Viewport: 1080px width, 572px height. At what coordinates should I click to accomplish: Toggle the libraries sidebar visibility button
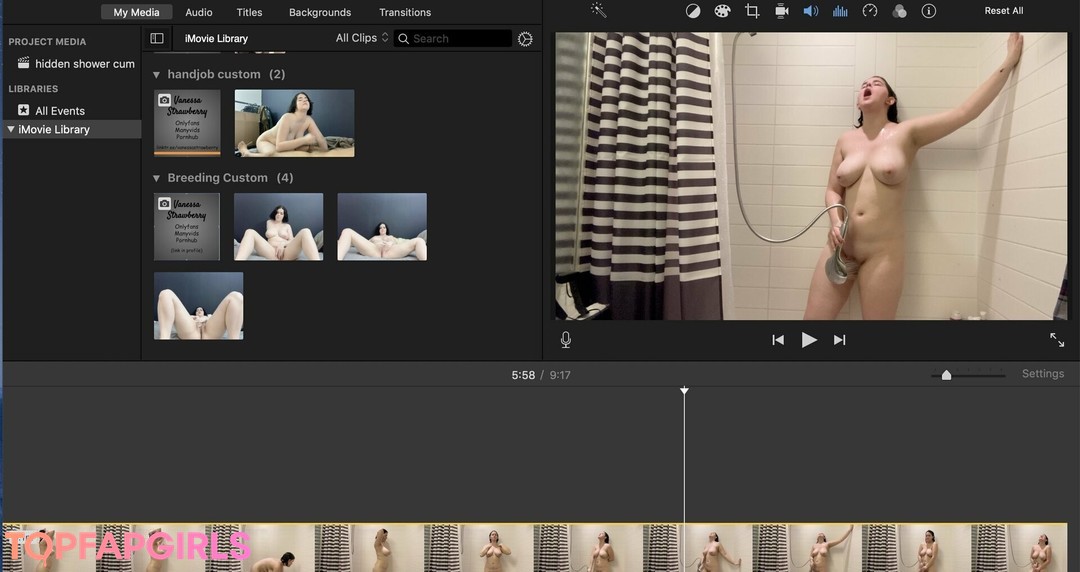pos(157,38)
